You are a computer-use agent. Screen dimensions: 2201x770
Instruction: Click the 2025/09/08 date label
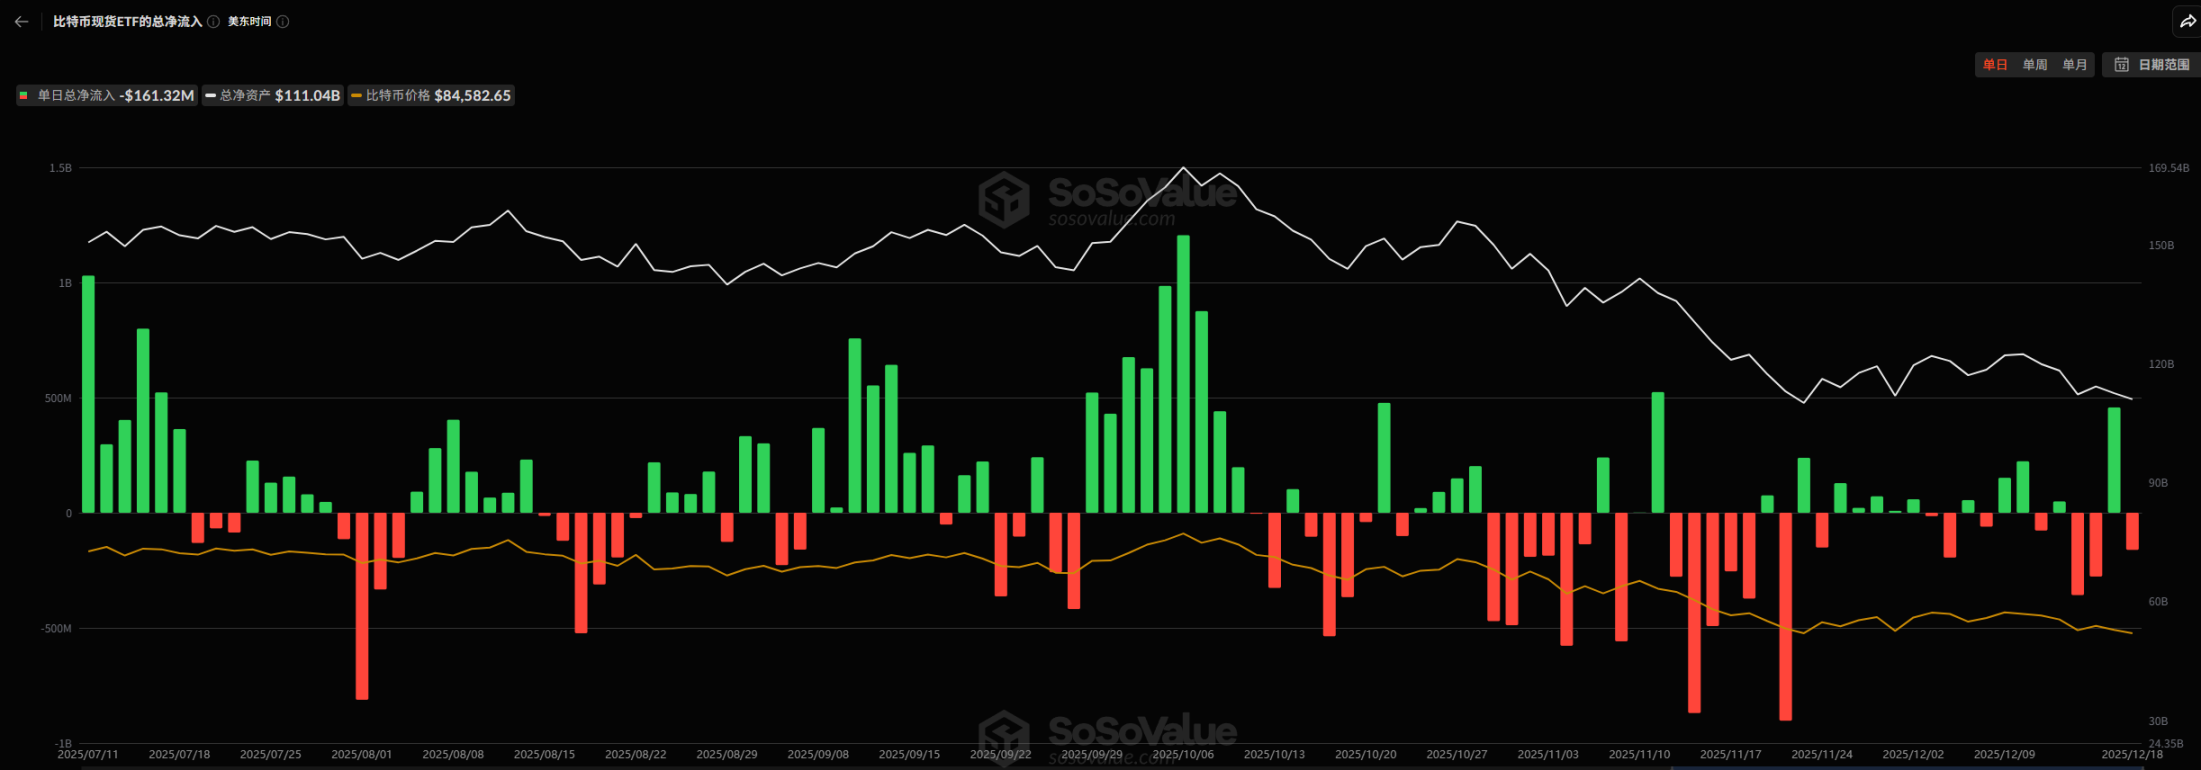818,754
